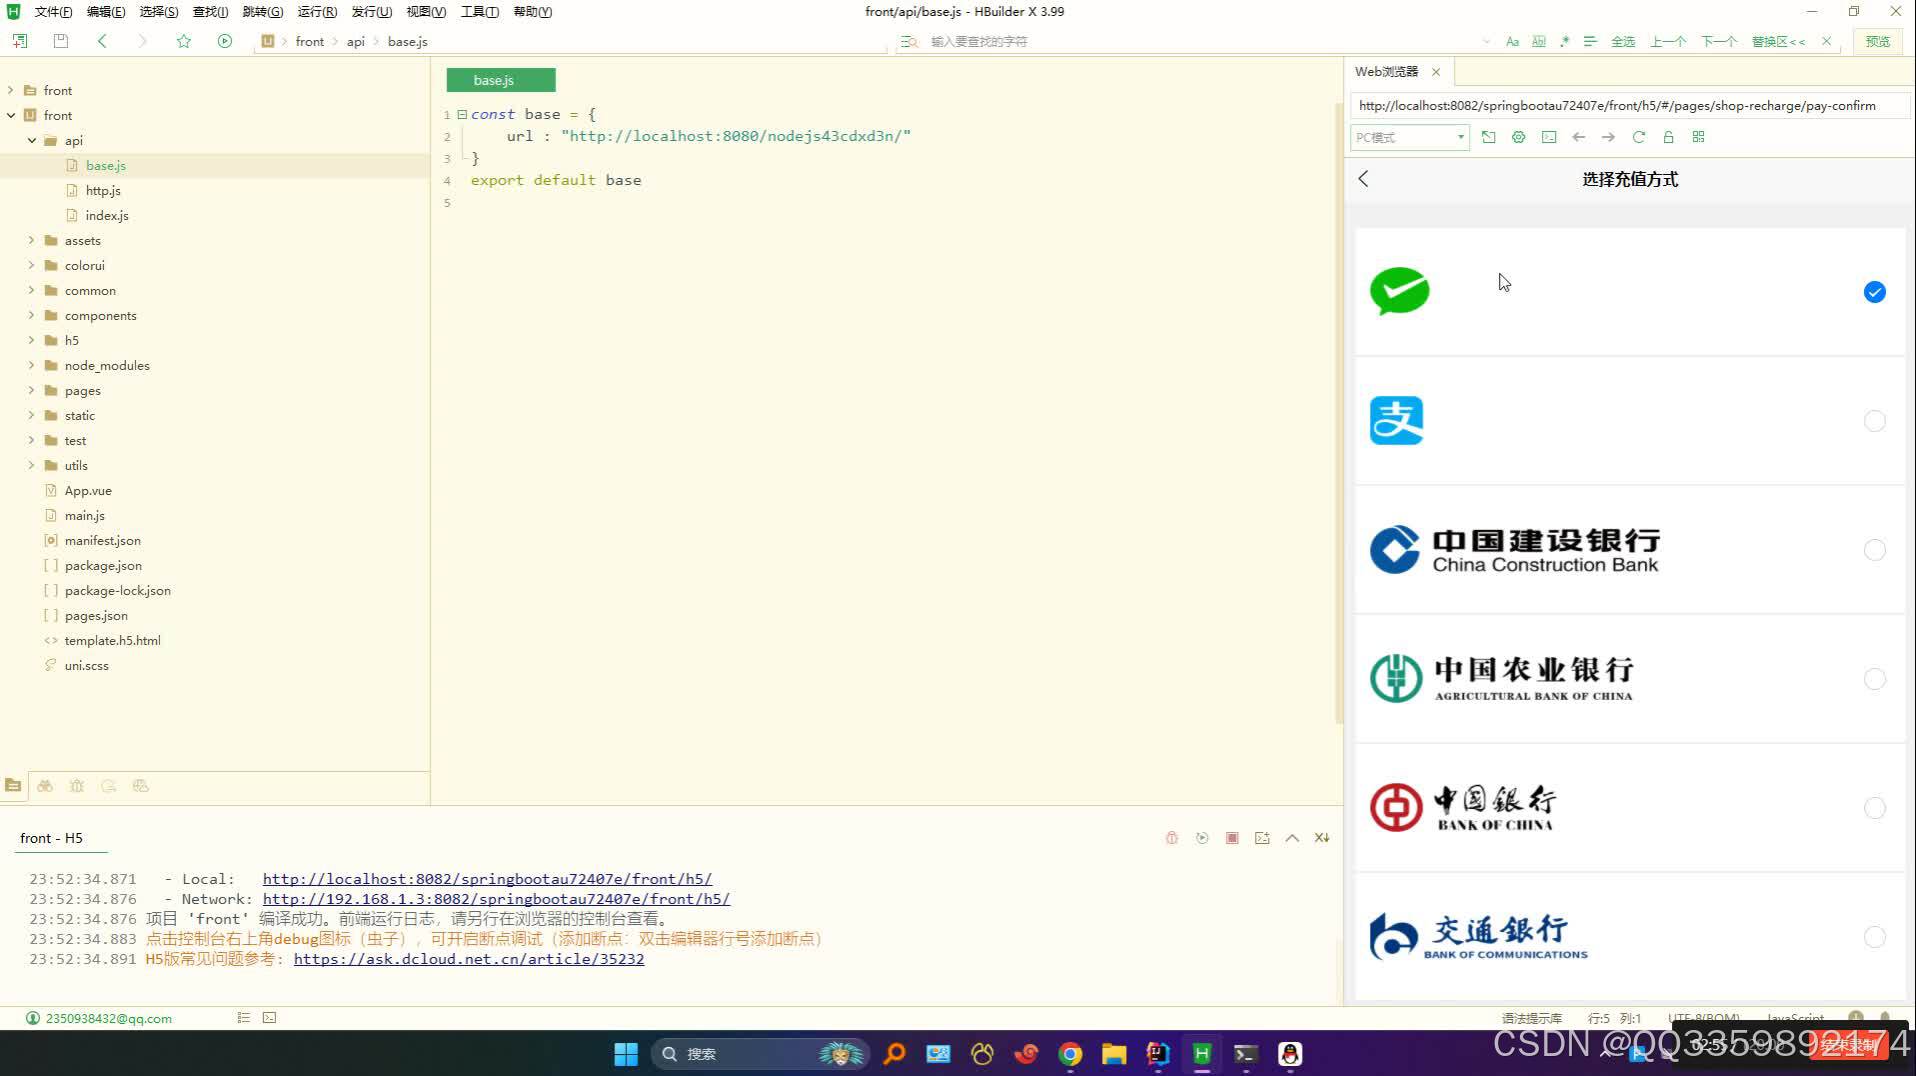The height and width of the screenshot is (1076, 1916).
Task: Expand the colorui folder
Action: 32,265
